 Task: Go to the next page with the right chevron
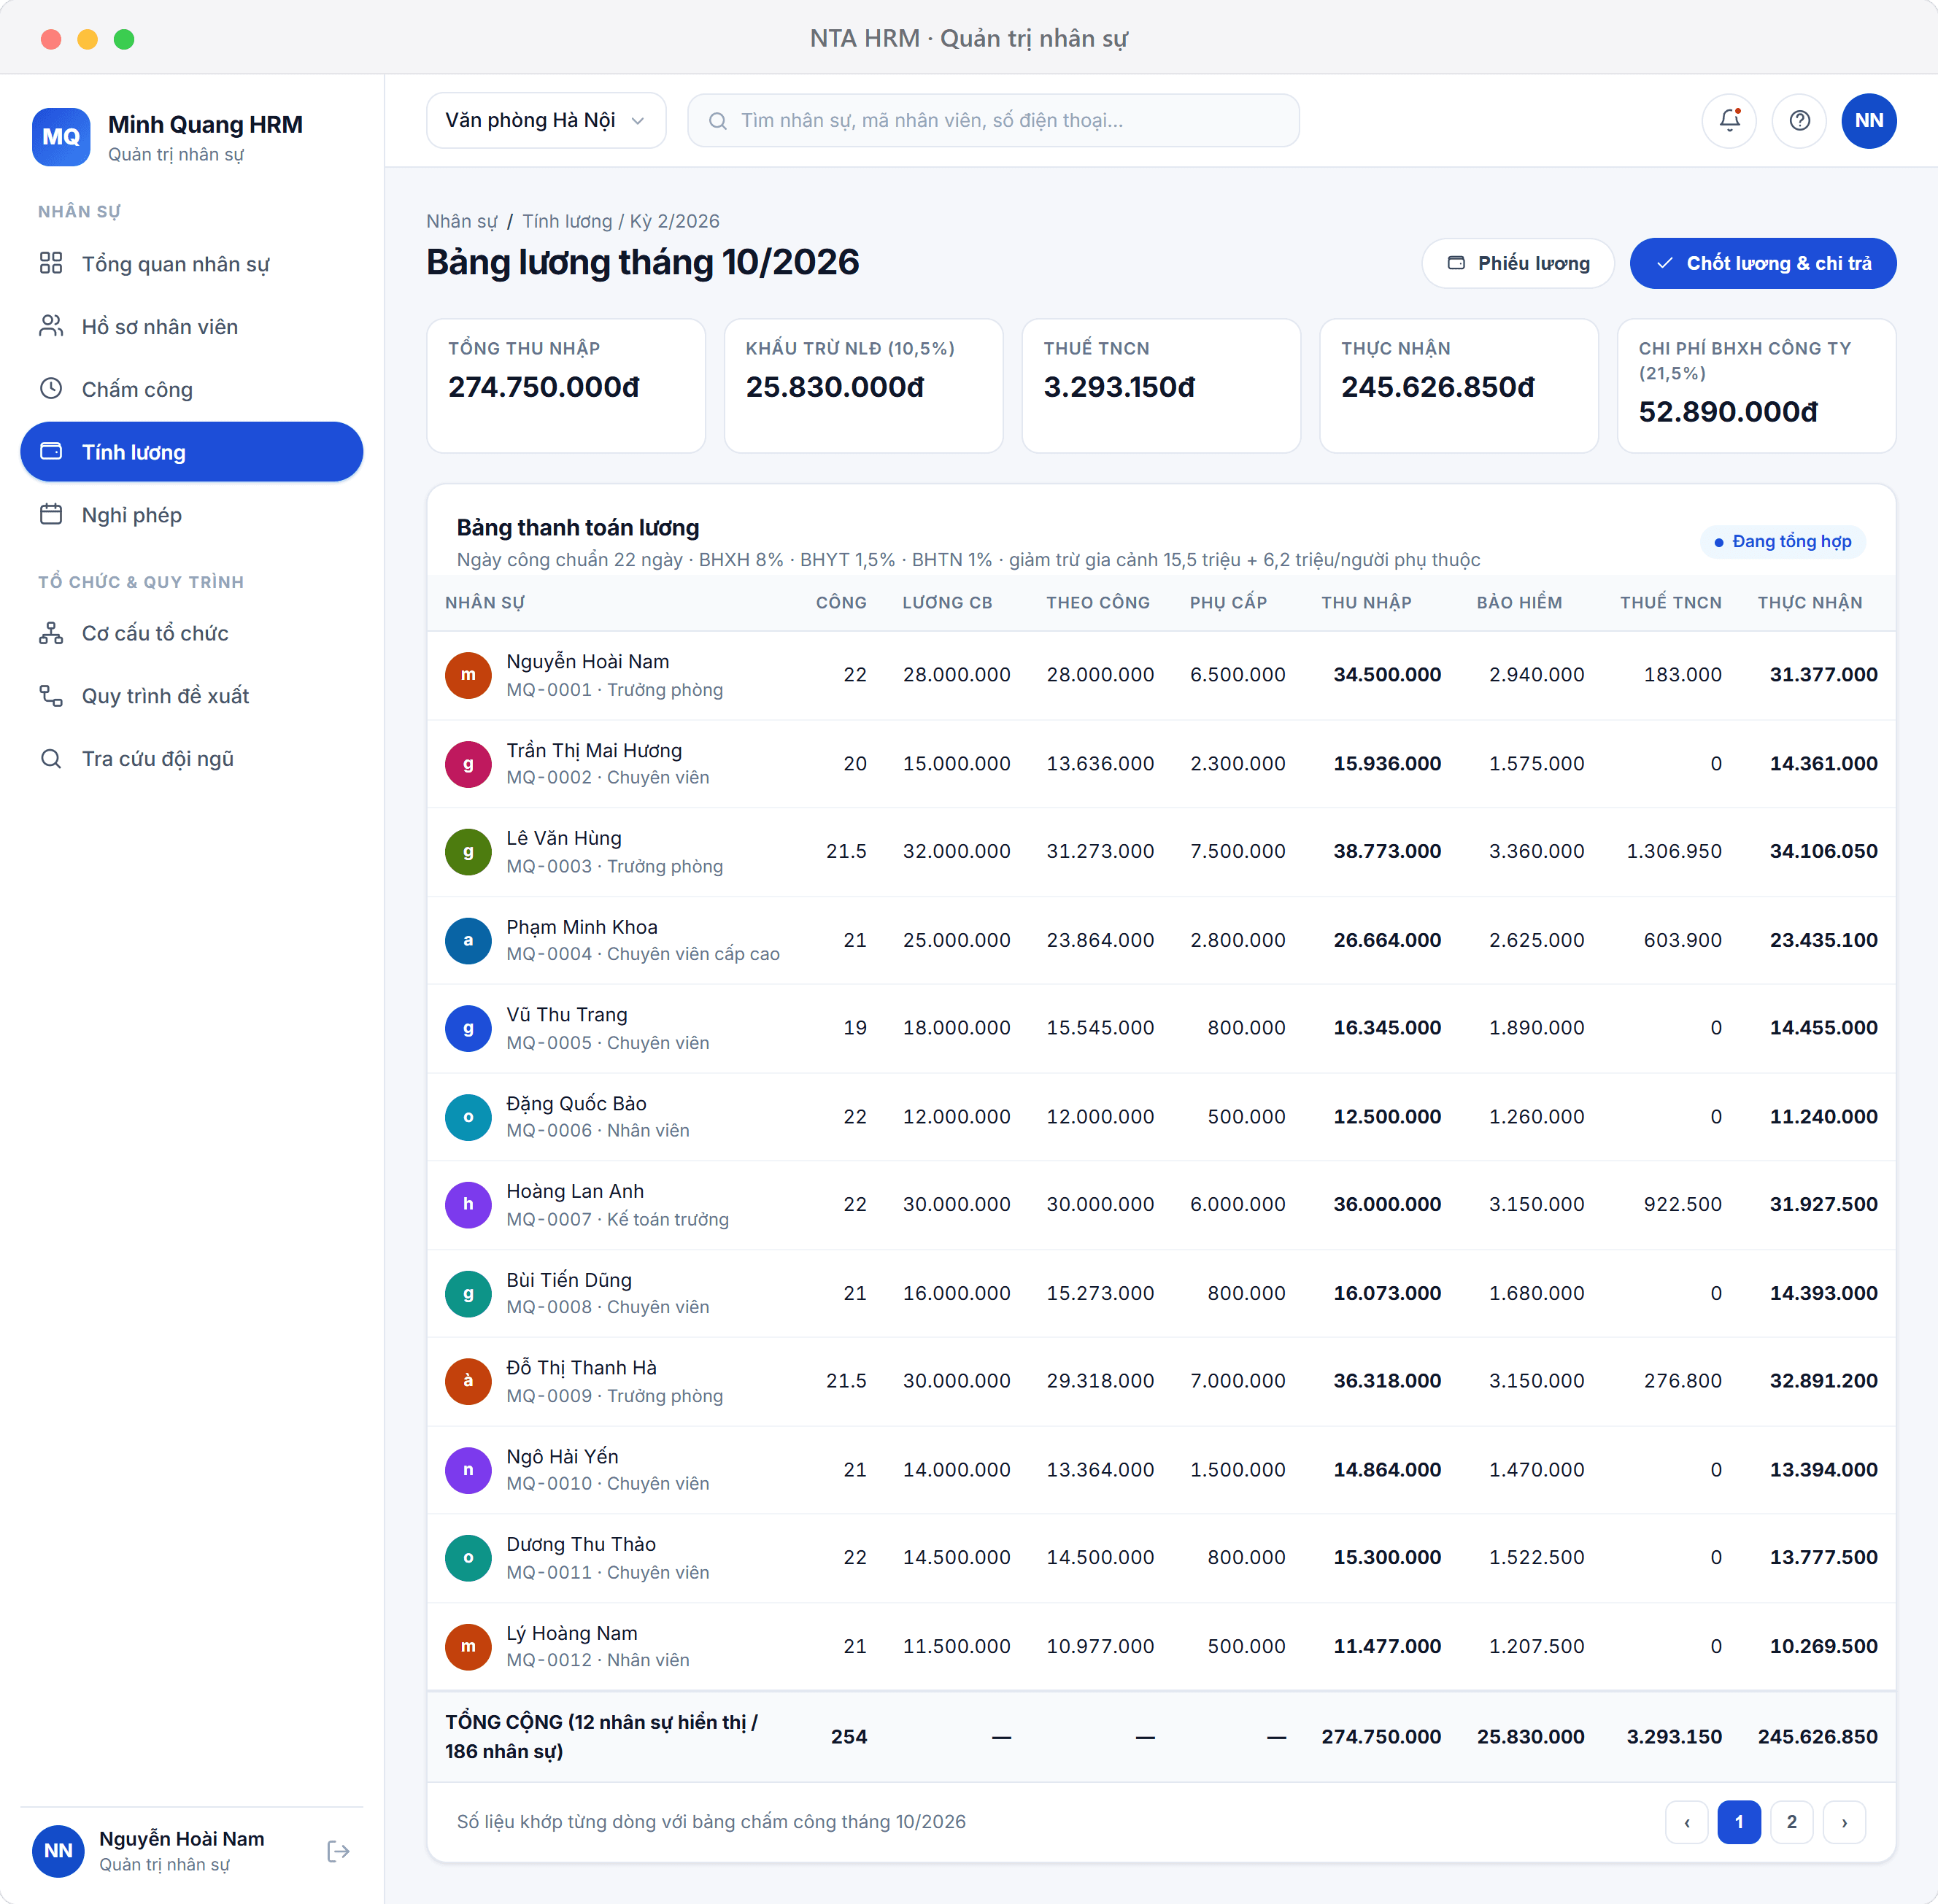coord(1844,1822)
